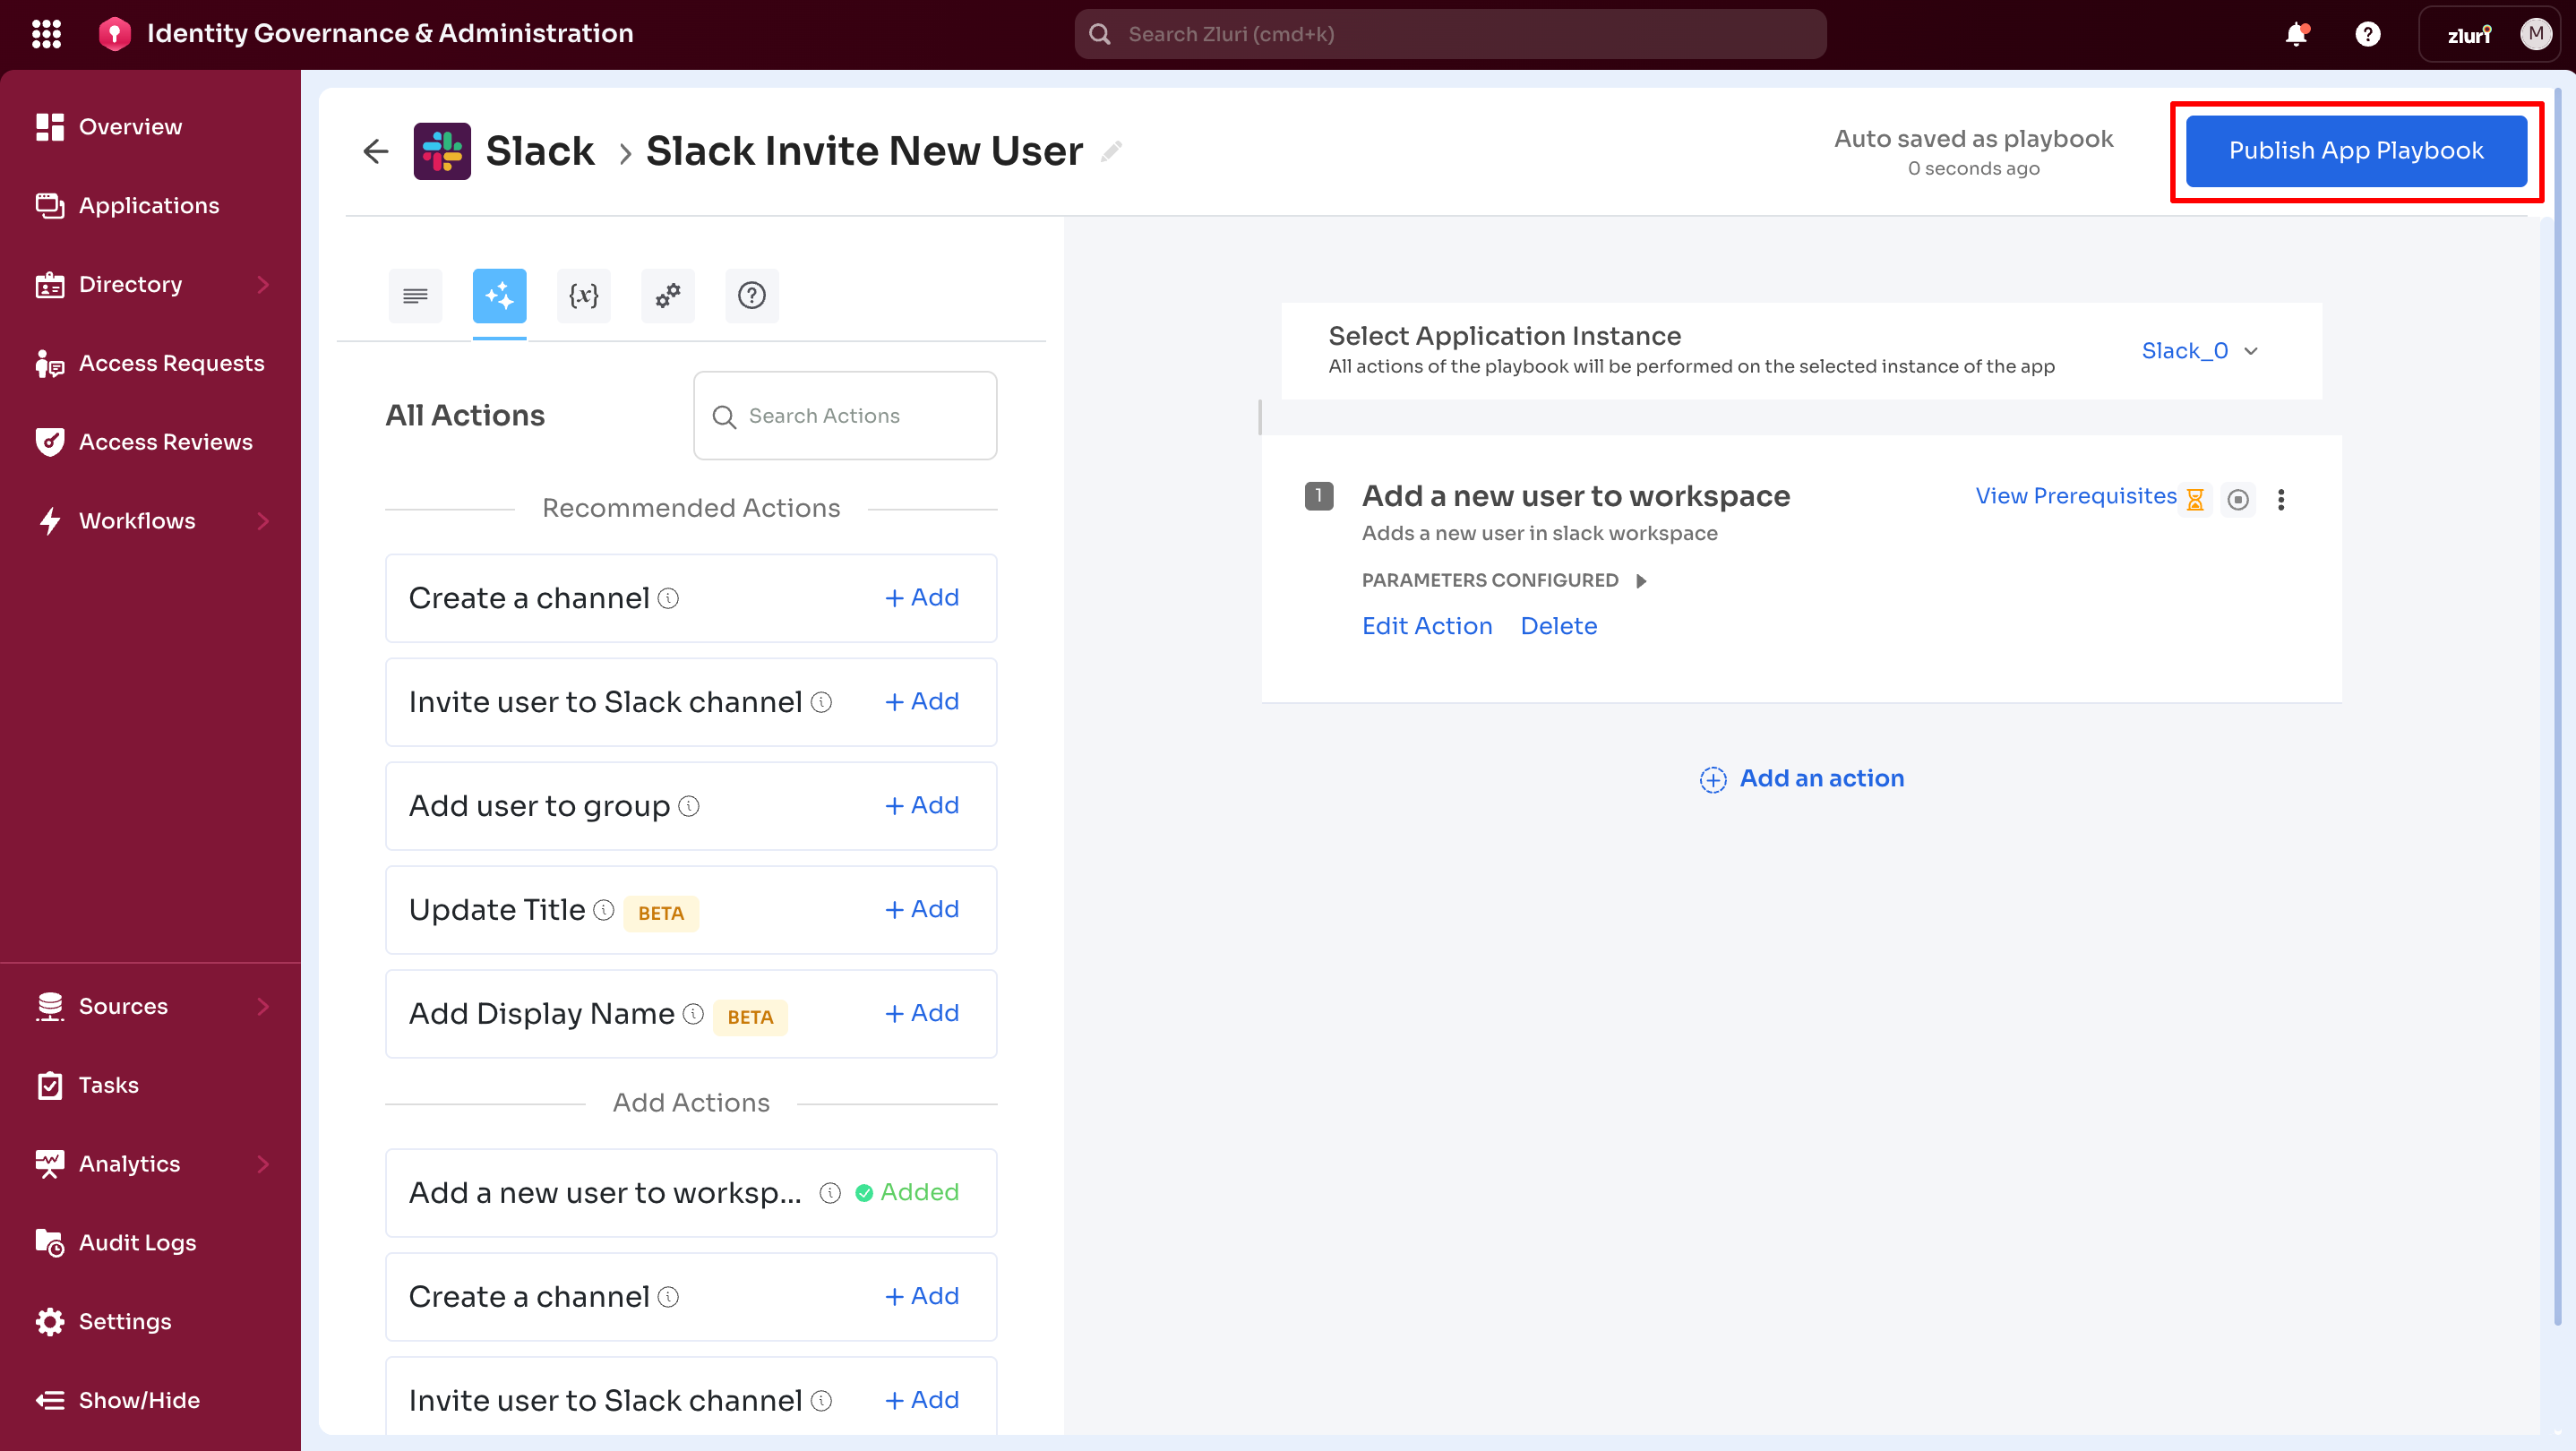2576x1451 pixels.
Task: Expand the Slack_0 instance dropdown
Action: coord(2201,350)
